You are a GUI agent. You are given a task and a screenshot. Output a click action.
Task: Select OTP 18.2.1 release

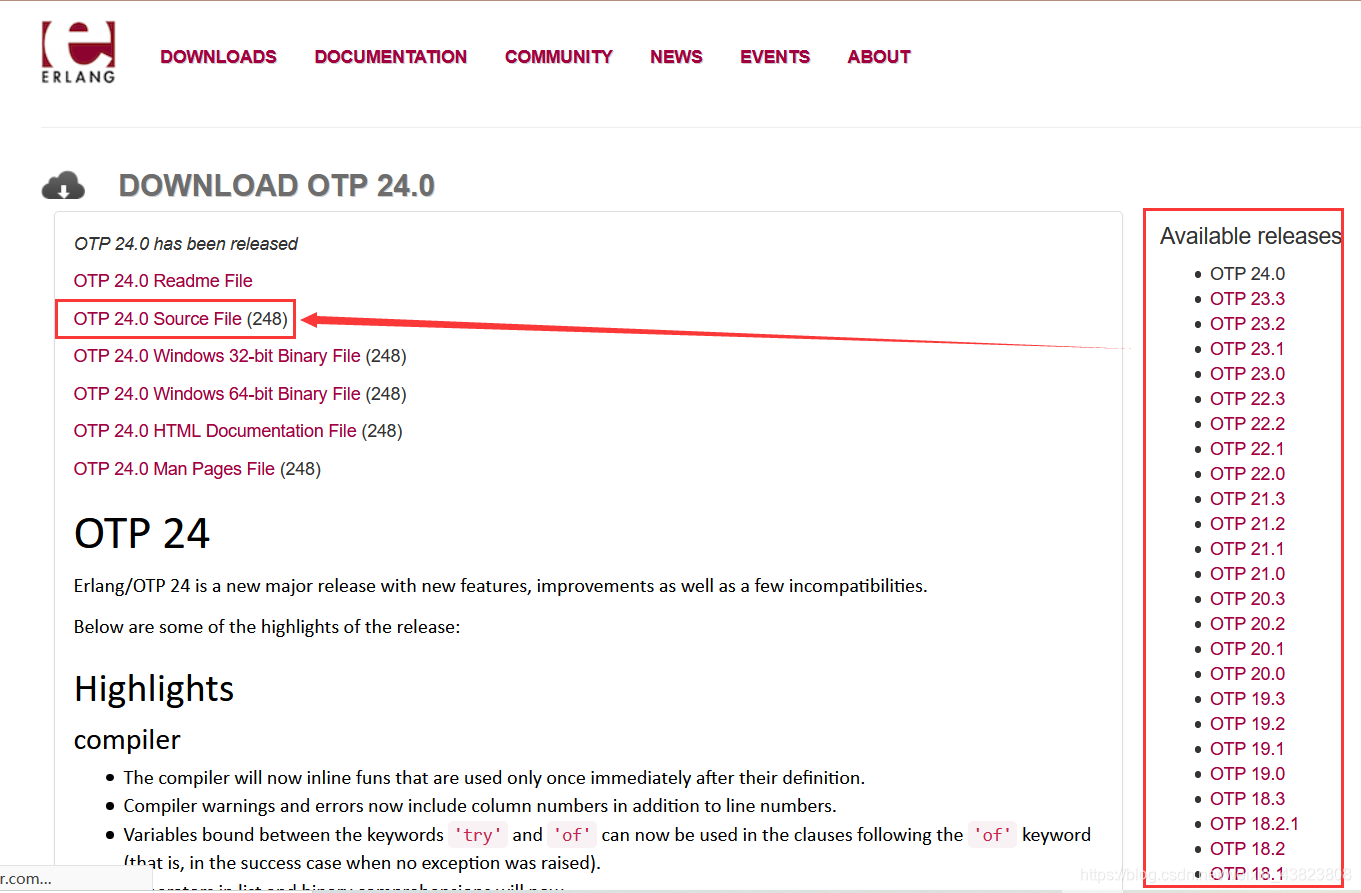tap(1254, 824)
